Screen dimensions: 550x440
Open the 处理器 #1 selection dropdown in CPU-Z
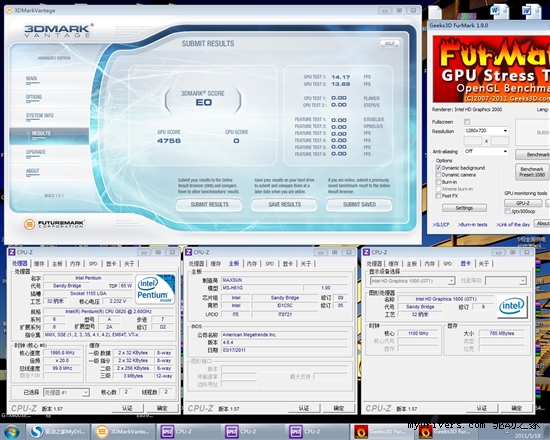pos(66,392)
